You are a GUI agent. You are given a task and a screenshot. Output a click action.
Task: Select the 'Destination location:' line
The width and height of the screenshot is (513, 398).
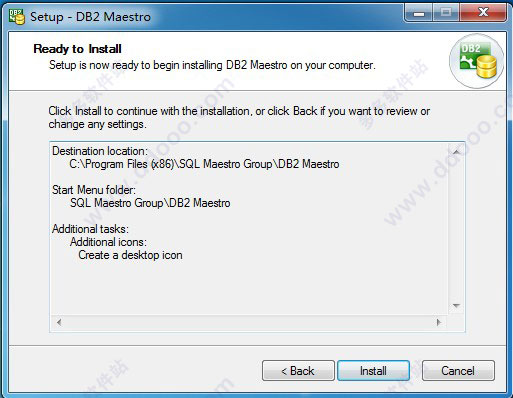coord(100,151)
